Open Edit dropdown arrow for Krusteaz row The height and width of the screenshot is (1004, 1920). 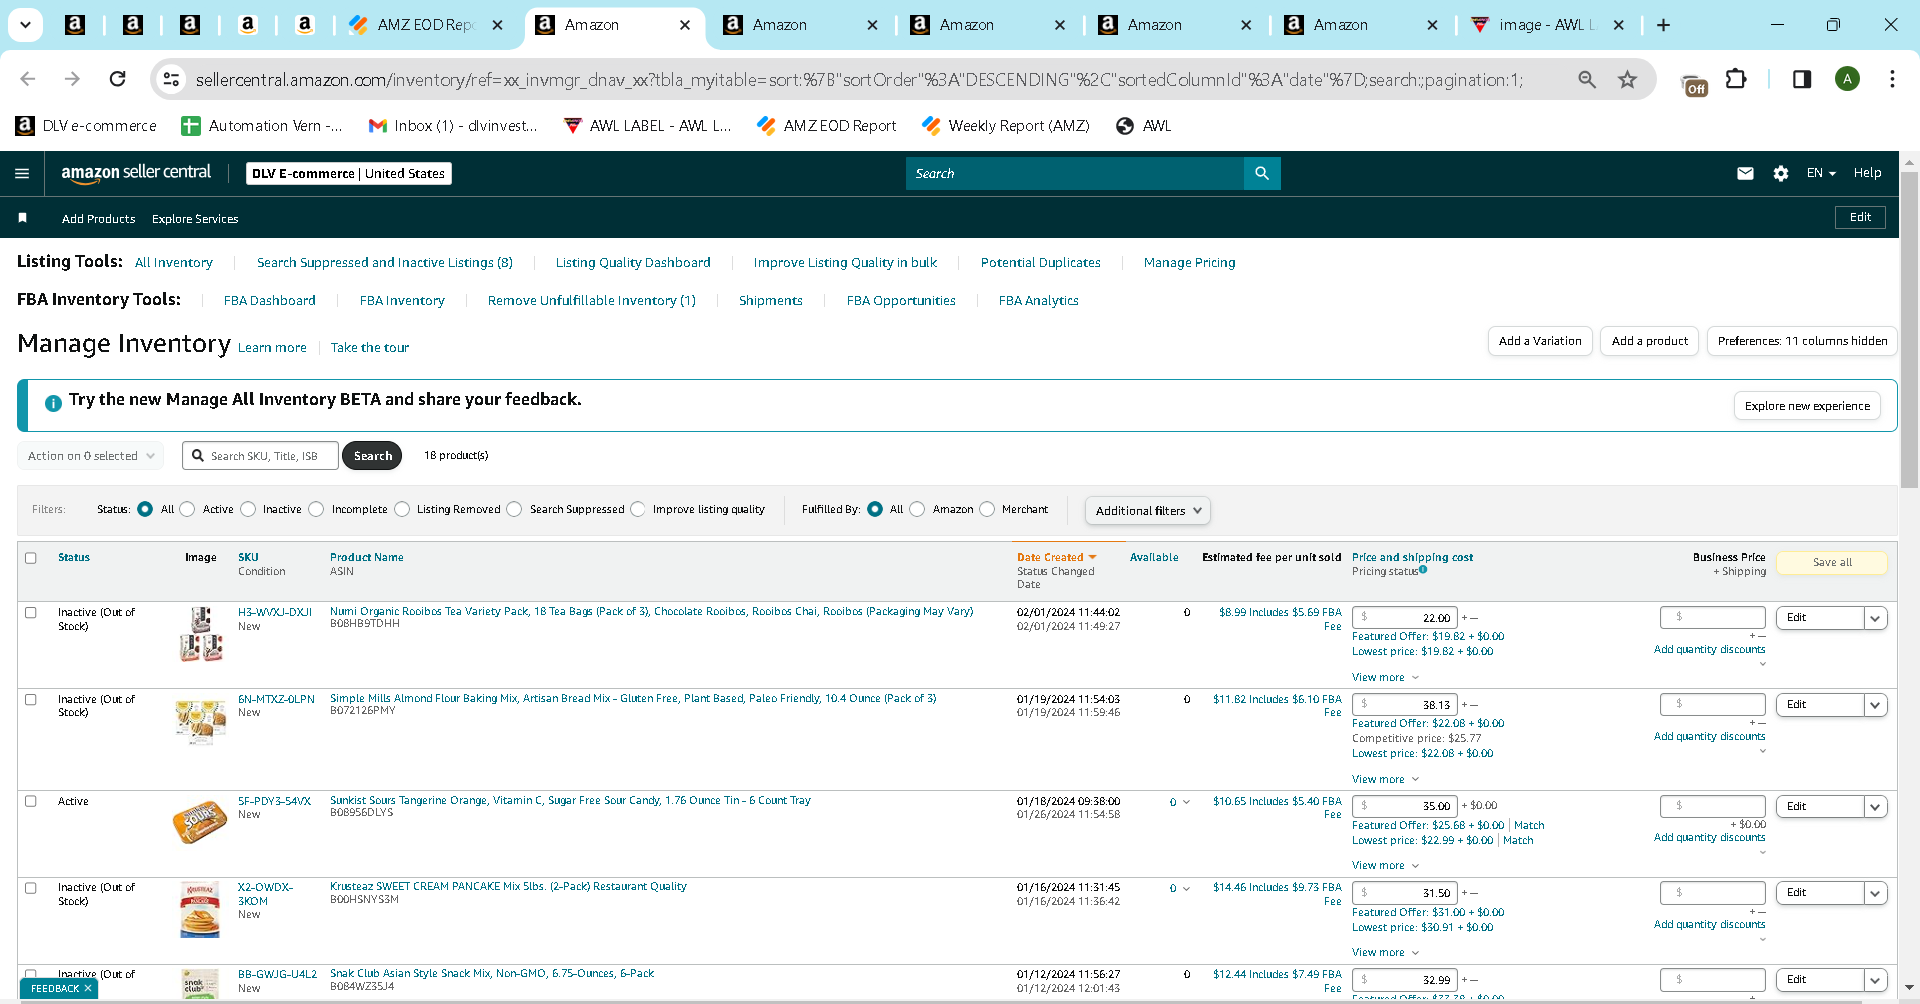(x=1876, y=893)
